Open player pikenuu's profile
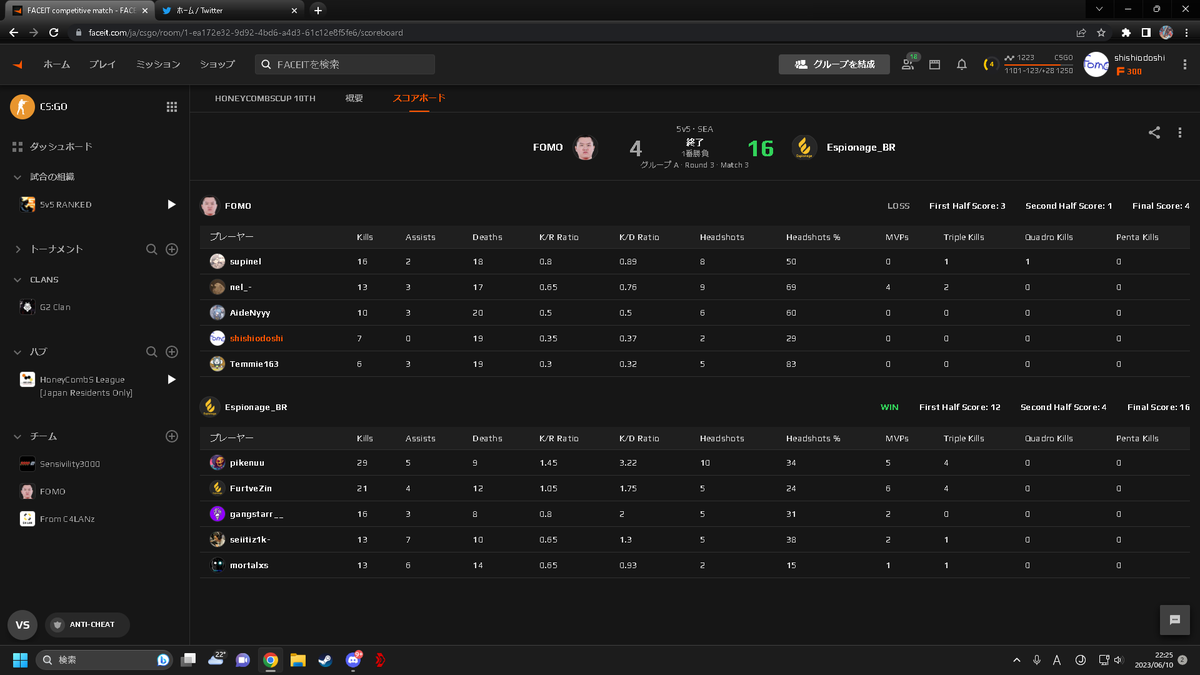 247,462
